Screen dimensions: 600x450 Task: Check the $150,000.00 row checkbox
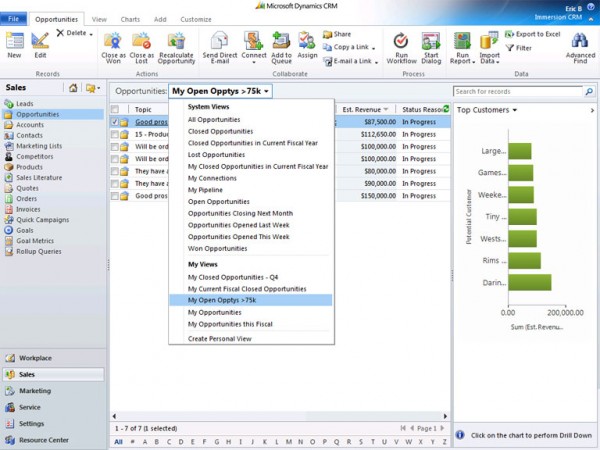pyautogui.click(x=115, y=196)
